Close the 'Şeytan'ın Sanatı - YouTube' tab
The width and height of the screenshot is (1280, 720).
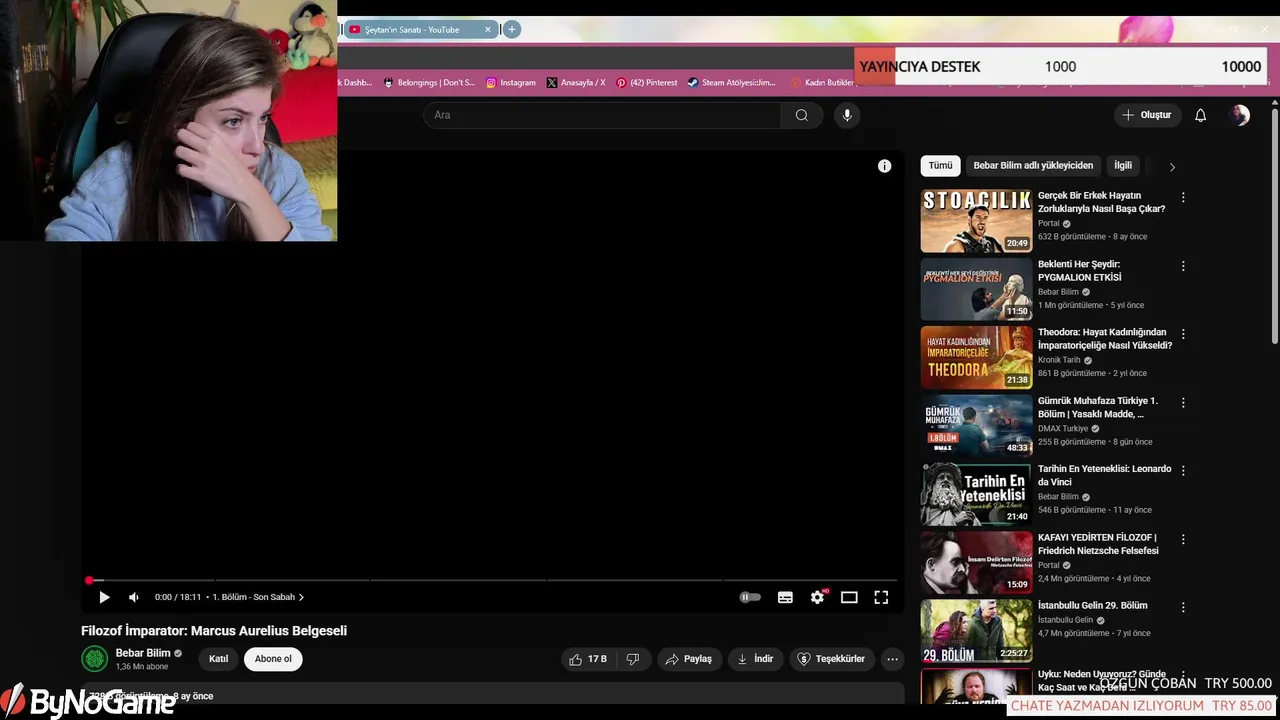pos(488,30)
